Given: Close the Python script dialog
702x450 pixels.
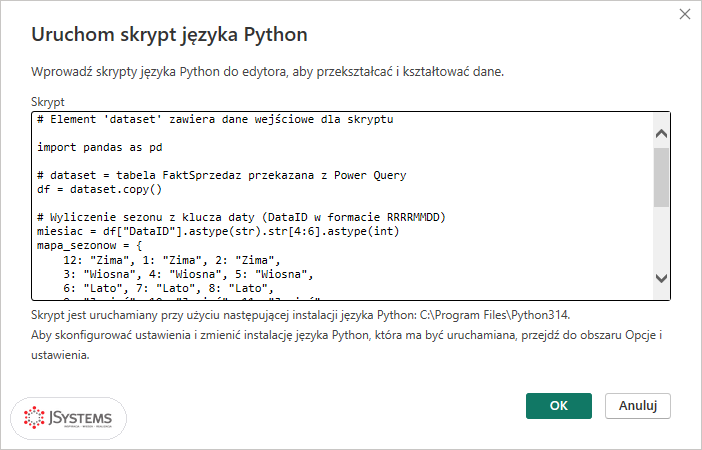Looking at the screenshot, I should tap(685, 14).
